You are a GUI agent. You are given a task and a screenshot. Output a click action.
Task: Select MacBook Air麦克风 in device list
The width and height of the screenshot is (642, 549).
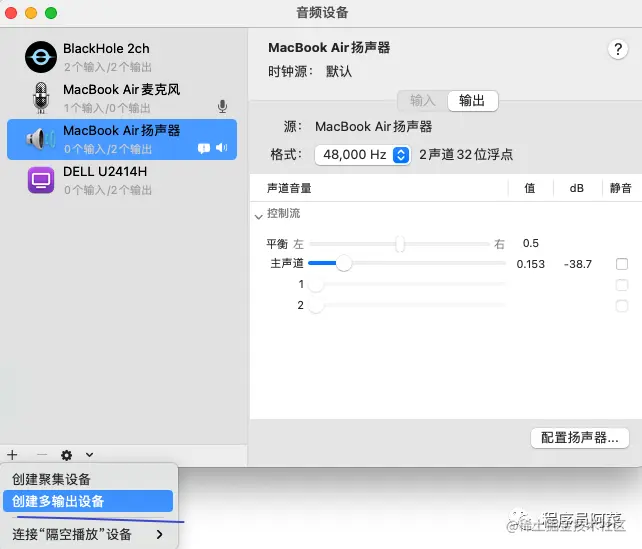coord(122,98)
